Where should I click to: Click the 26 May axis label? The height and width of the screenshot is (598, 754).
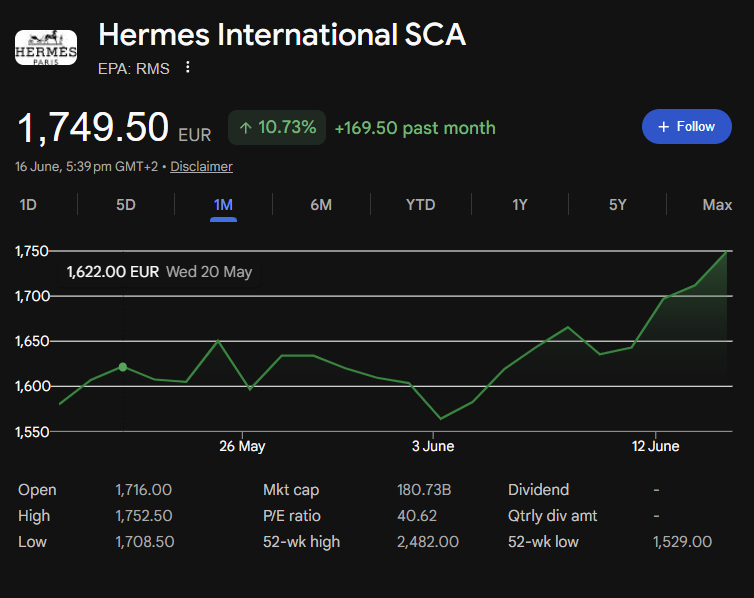242,446
